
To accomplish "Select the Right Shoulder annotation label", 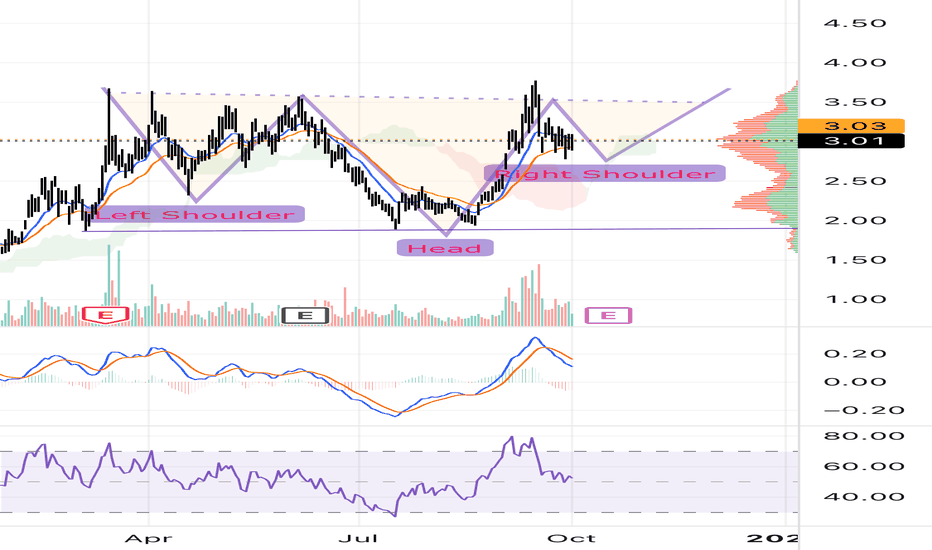I will [x=604, y=174].
